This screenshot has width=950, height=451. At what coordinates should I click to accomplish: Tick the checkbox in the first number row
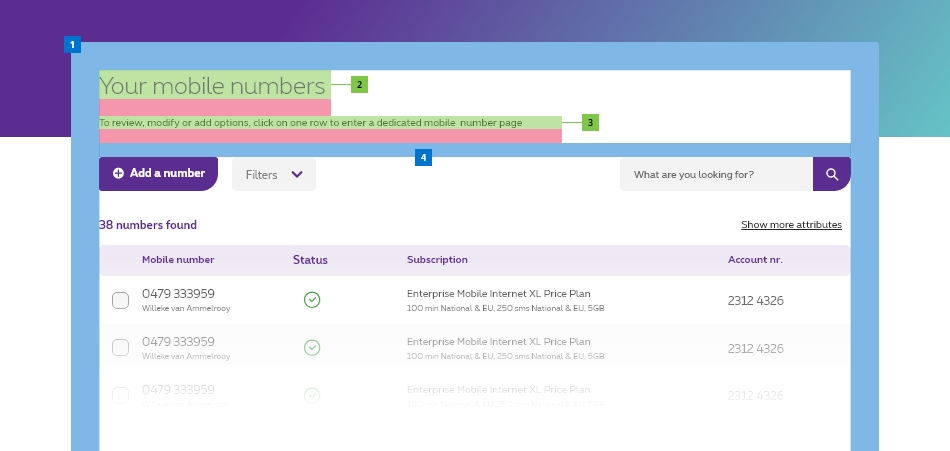pyautogui.click(x=121, y=300)
